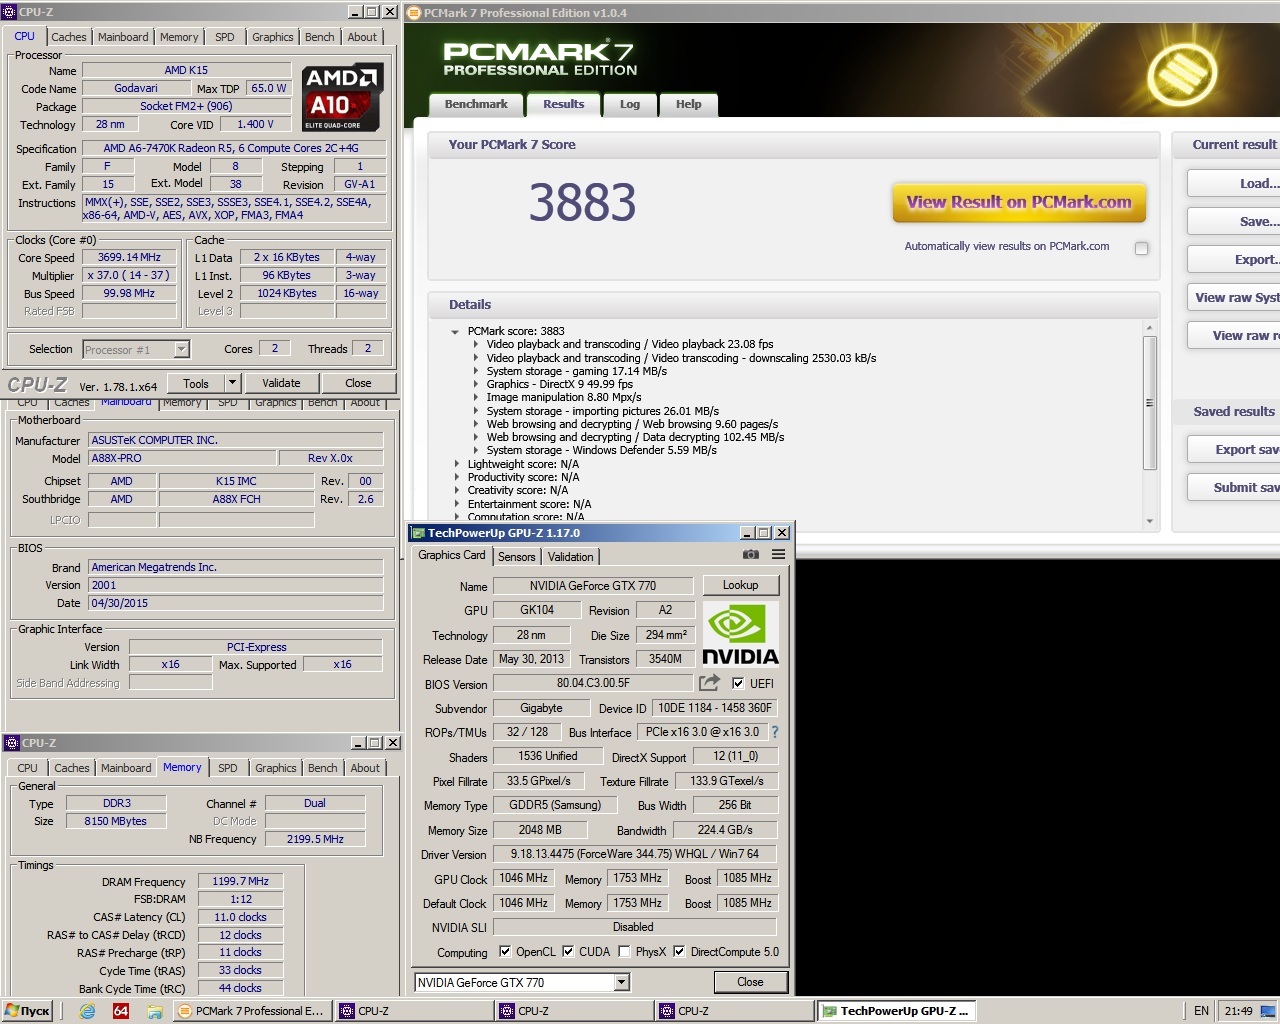Viewport: 1280px width, 1024px height.
Task: Open the Caches tab in the top CPU-Z window
Action: pyautogui.click(x=69, y=37)
